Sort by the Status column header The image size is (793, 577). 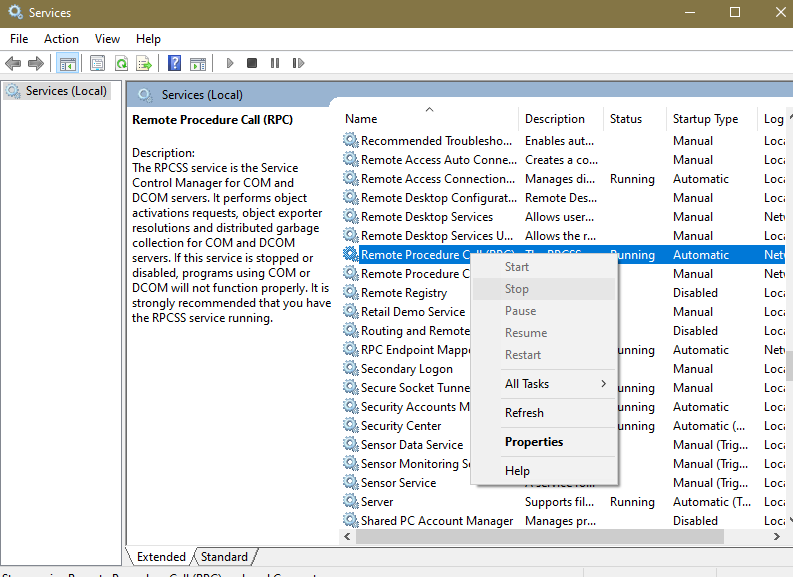point(635,119)
